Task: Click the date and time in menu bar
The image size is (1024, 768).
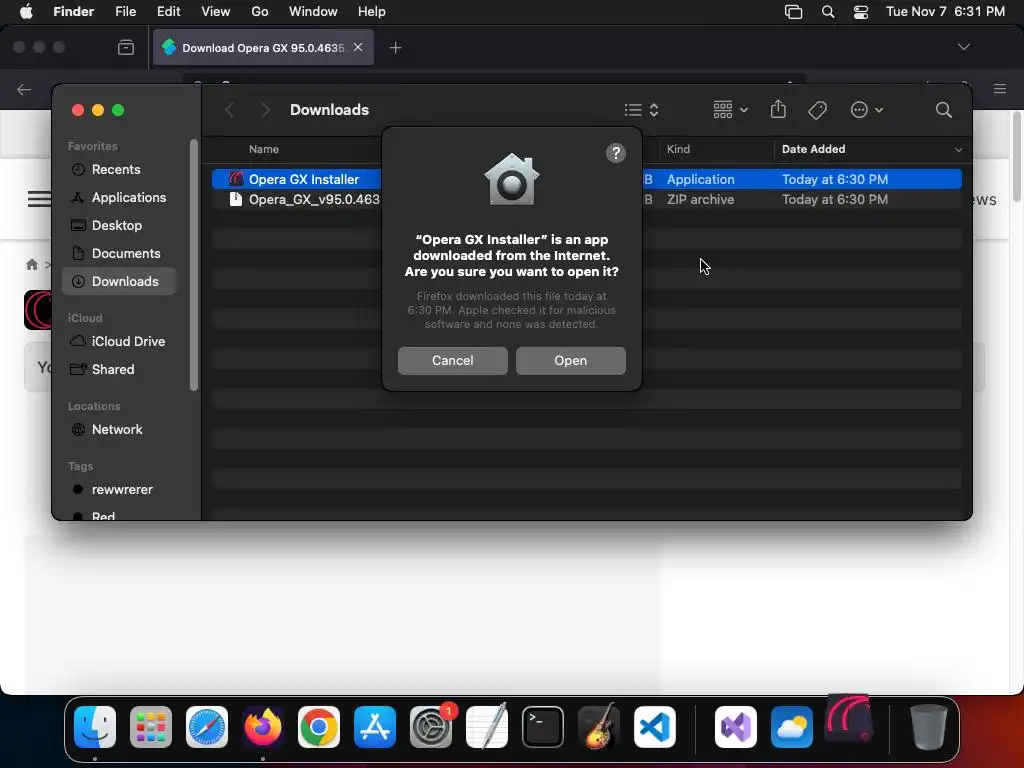Action: (945, 12)
